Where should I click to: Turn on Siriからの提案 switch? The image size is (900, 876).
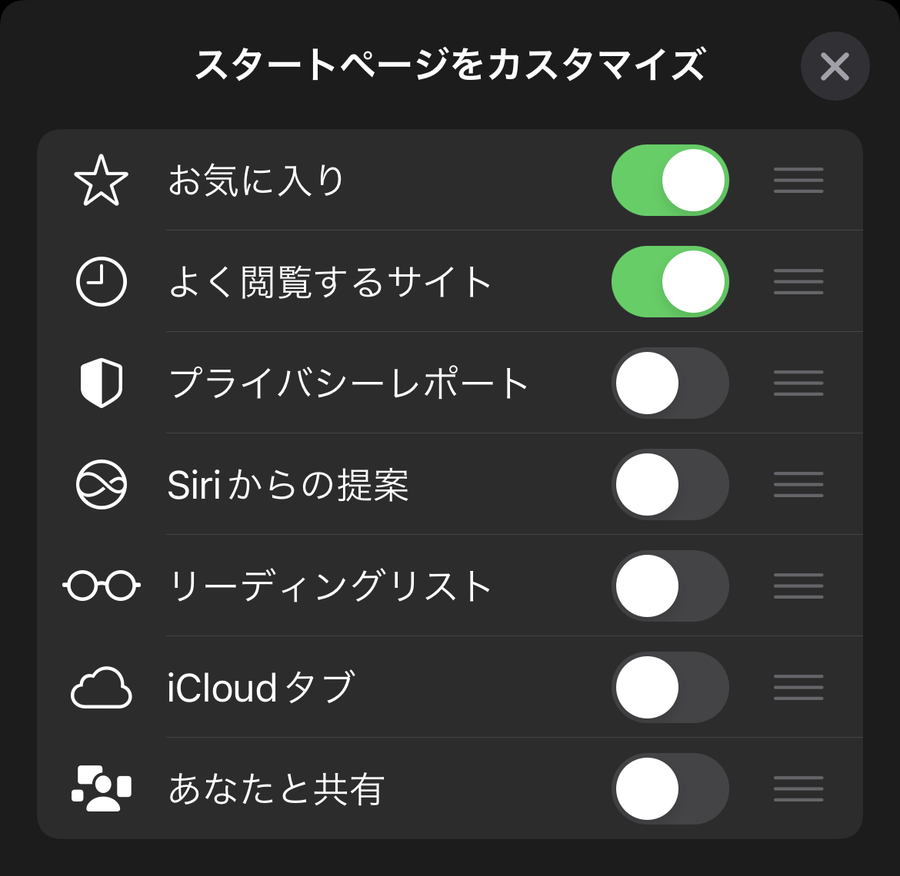[669, 486]
